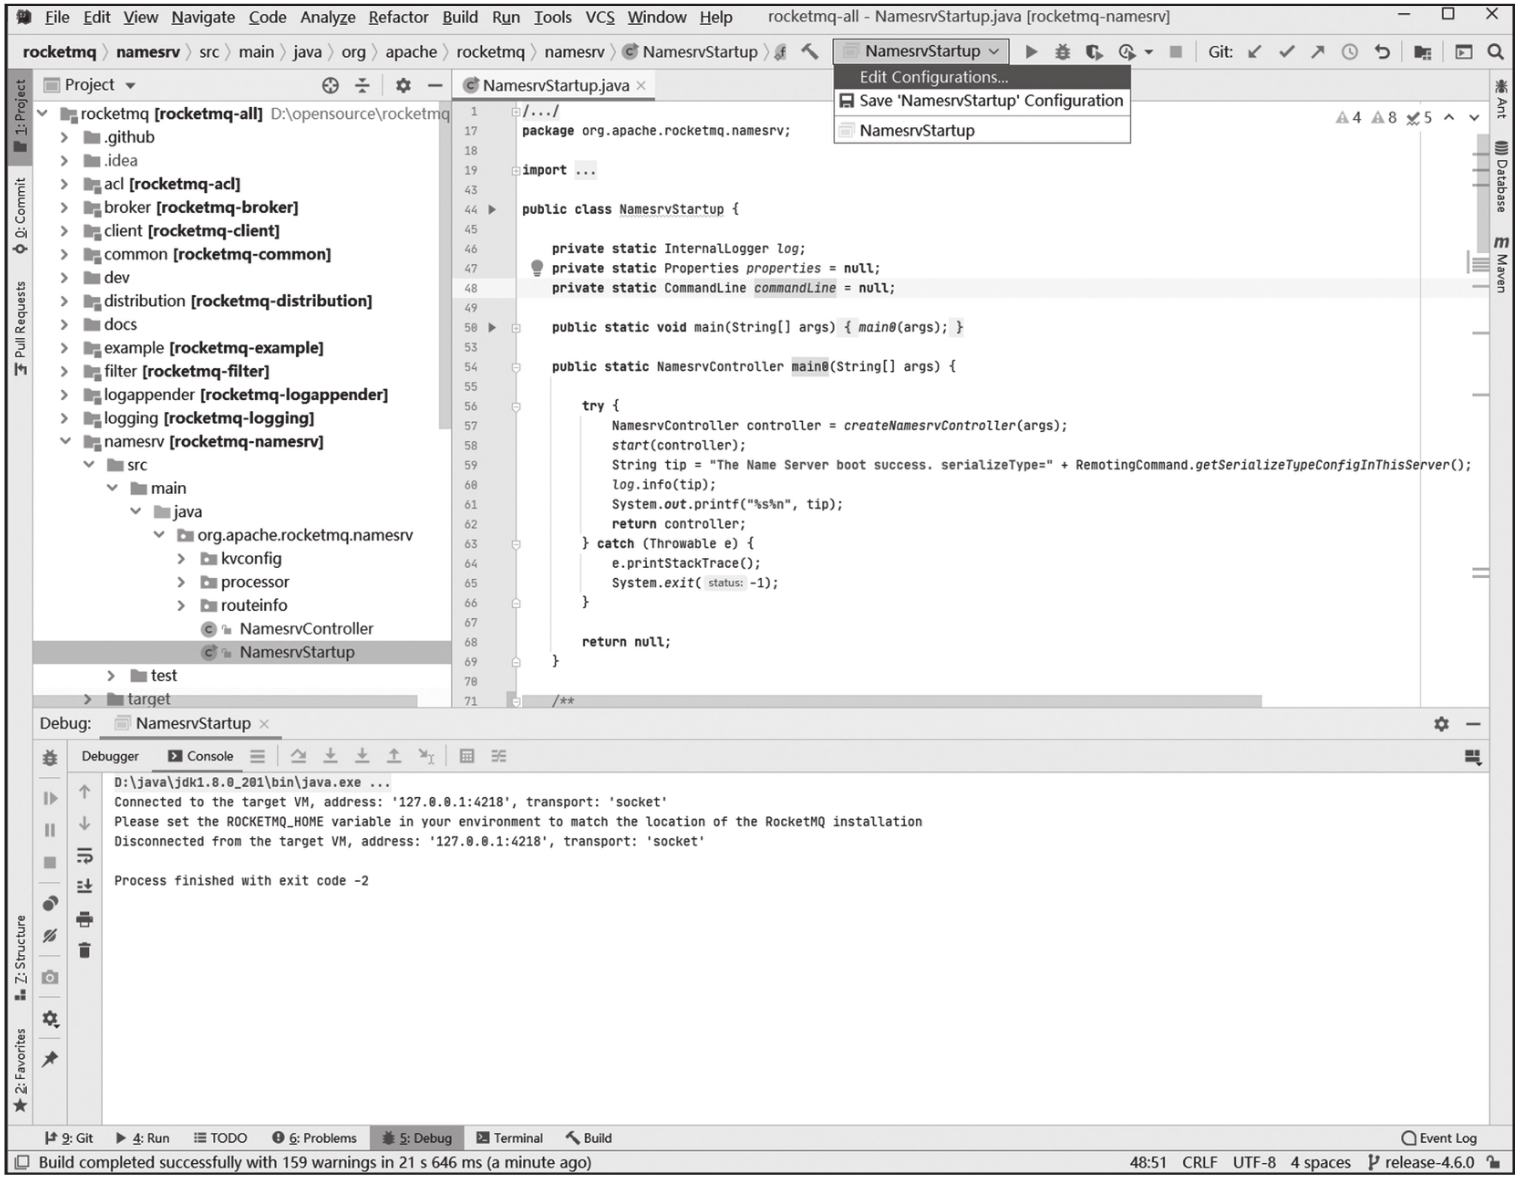The image size is (1519, 1178).
Task: Rollback changes with the undo arrow icon
Action: (x=1382, y=51)
